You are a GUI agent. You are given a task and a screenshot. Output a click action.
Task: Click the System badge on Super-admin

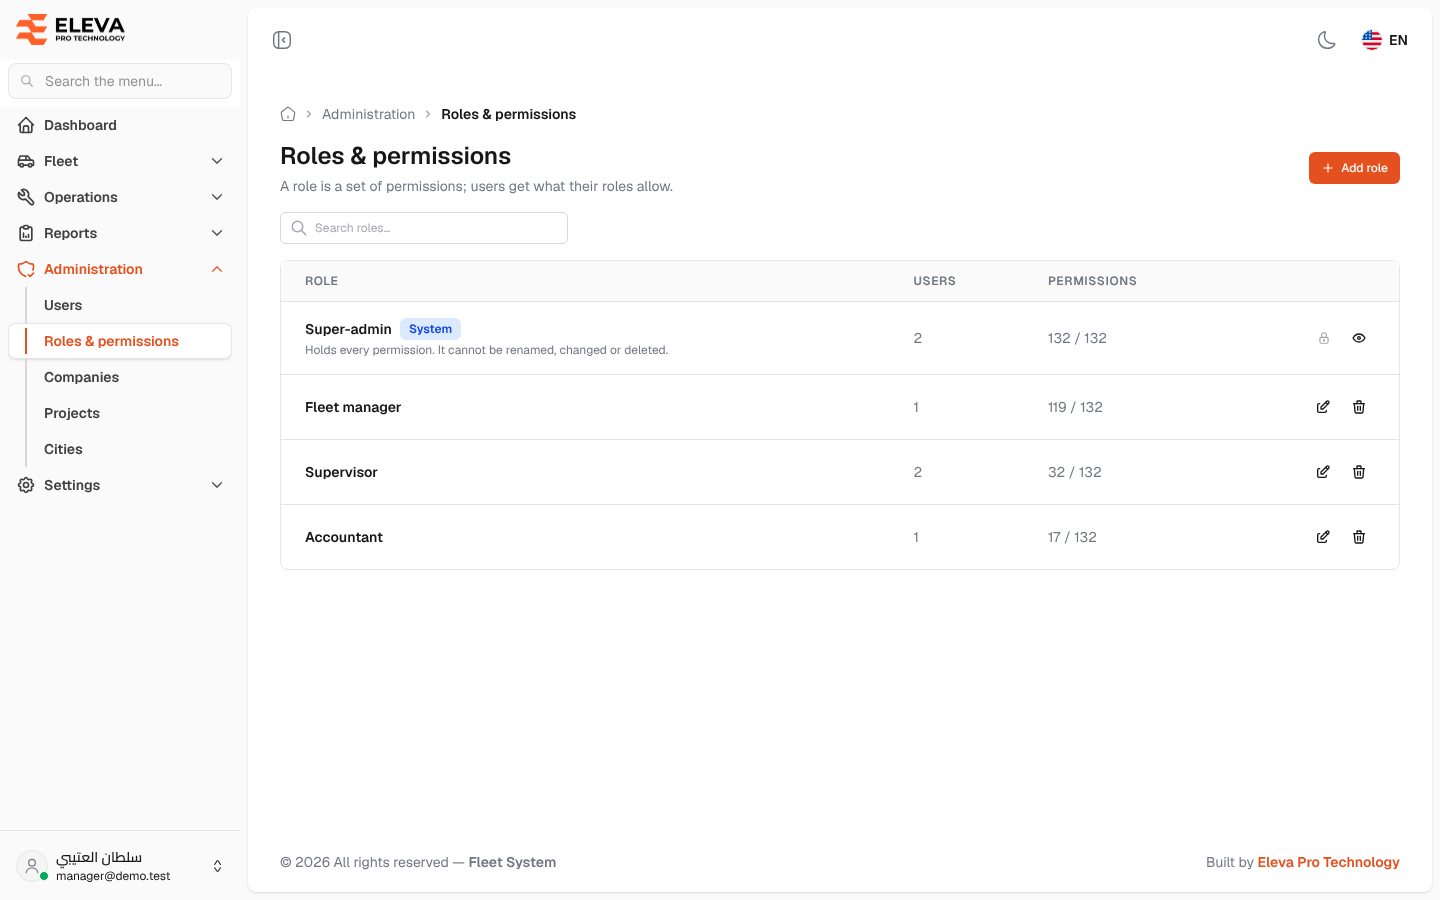pyautogui.click(x=430, y=329)
